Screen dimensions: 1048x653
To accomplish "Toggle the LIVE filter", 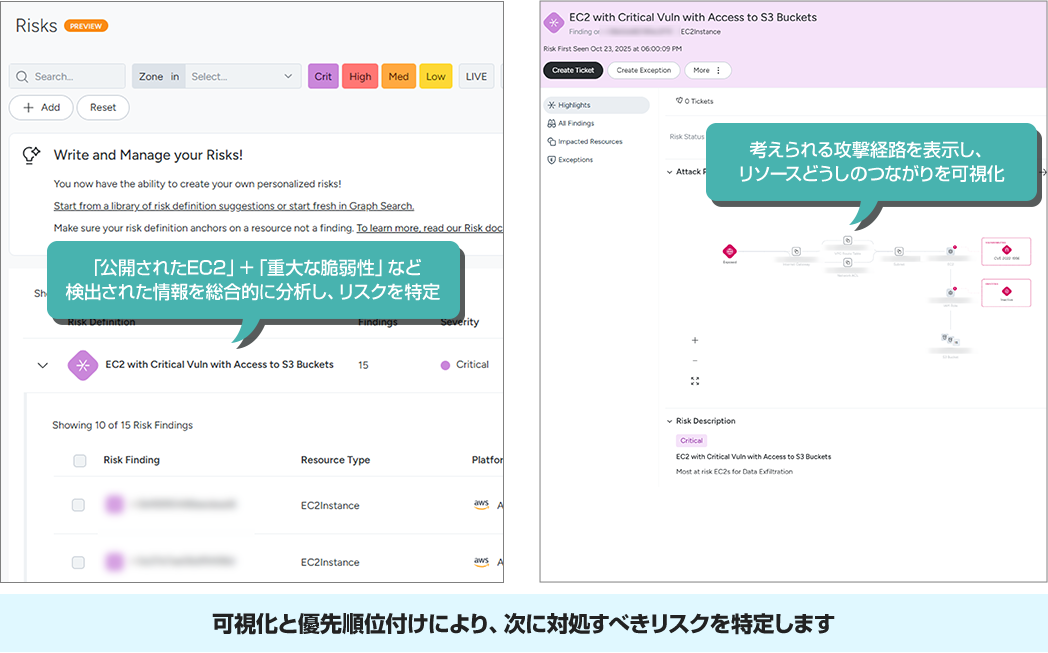I will (x=475, y=76).
